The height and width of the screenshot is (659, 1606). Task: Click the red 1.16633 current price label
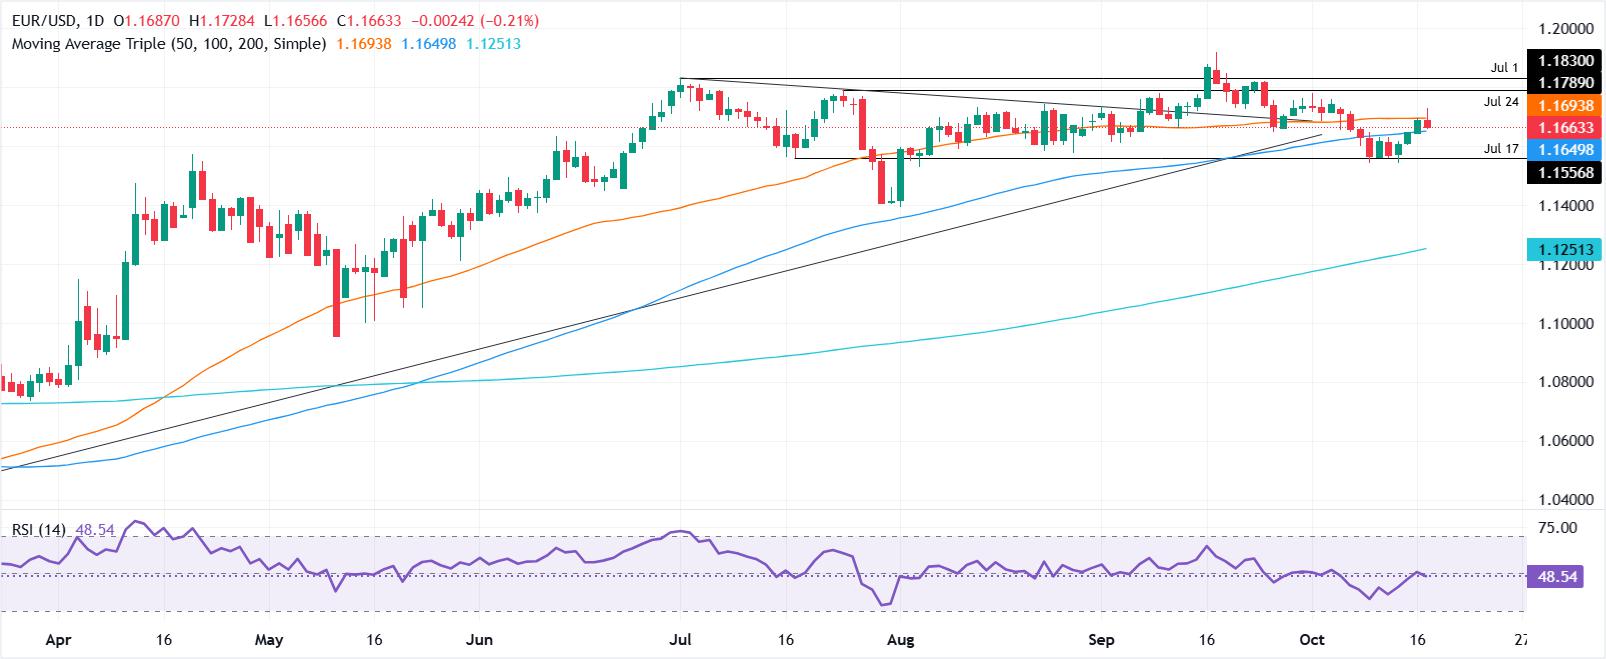tap(1565, 127)
